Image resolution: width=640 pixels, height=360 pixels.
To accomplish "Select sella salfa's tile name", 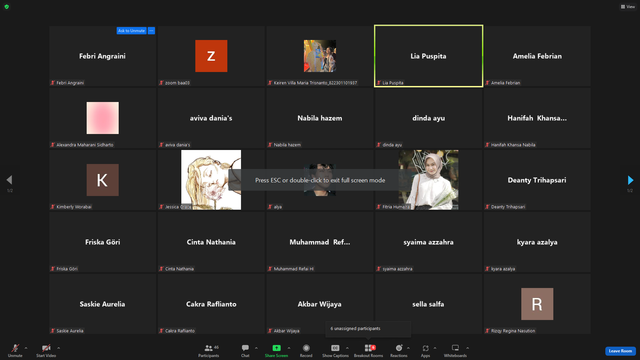I will (429, 304).
